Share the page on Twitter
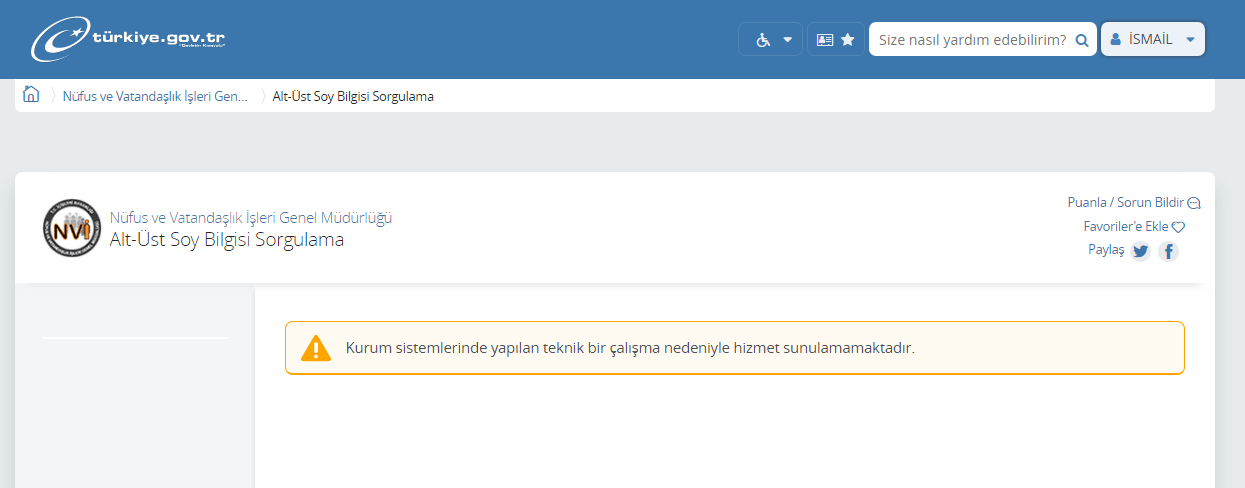This screenshot has height=488, width=1245. (x=1140, y=252)
